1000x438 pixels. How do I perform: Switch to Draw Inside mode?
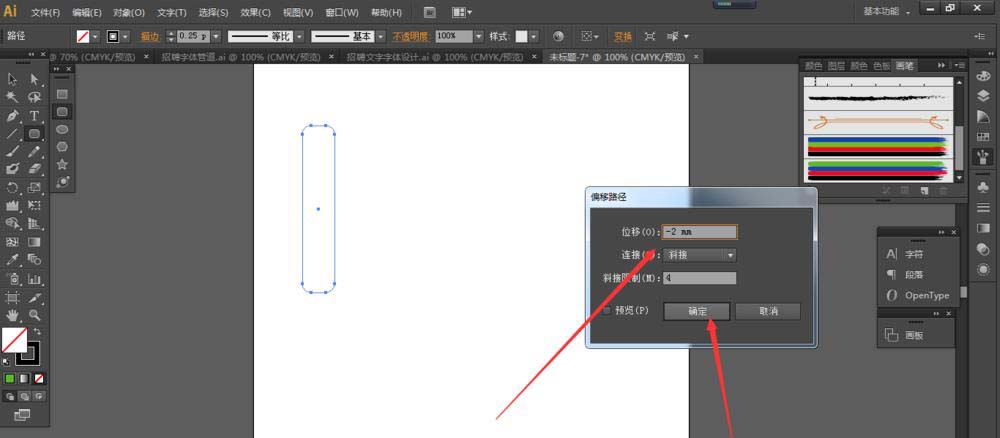(39, 396)
